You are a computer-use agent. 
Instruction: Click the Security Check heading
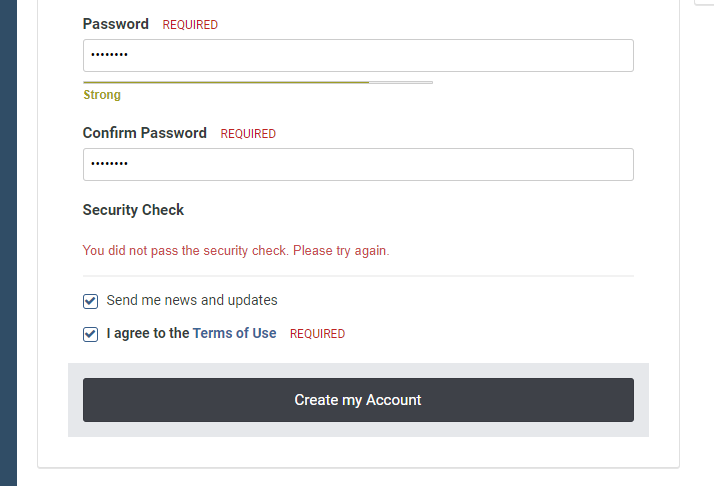134,210
